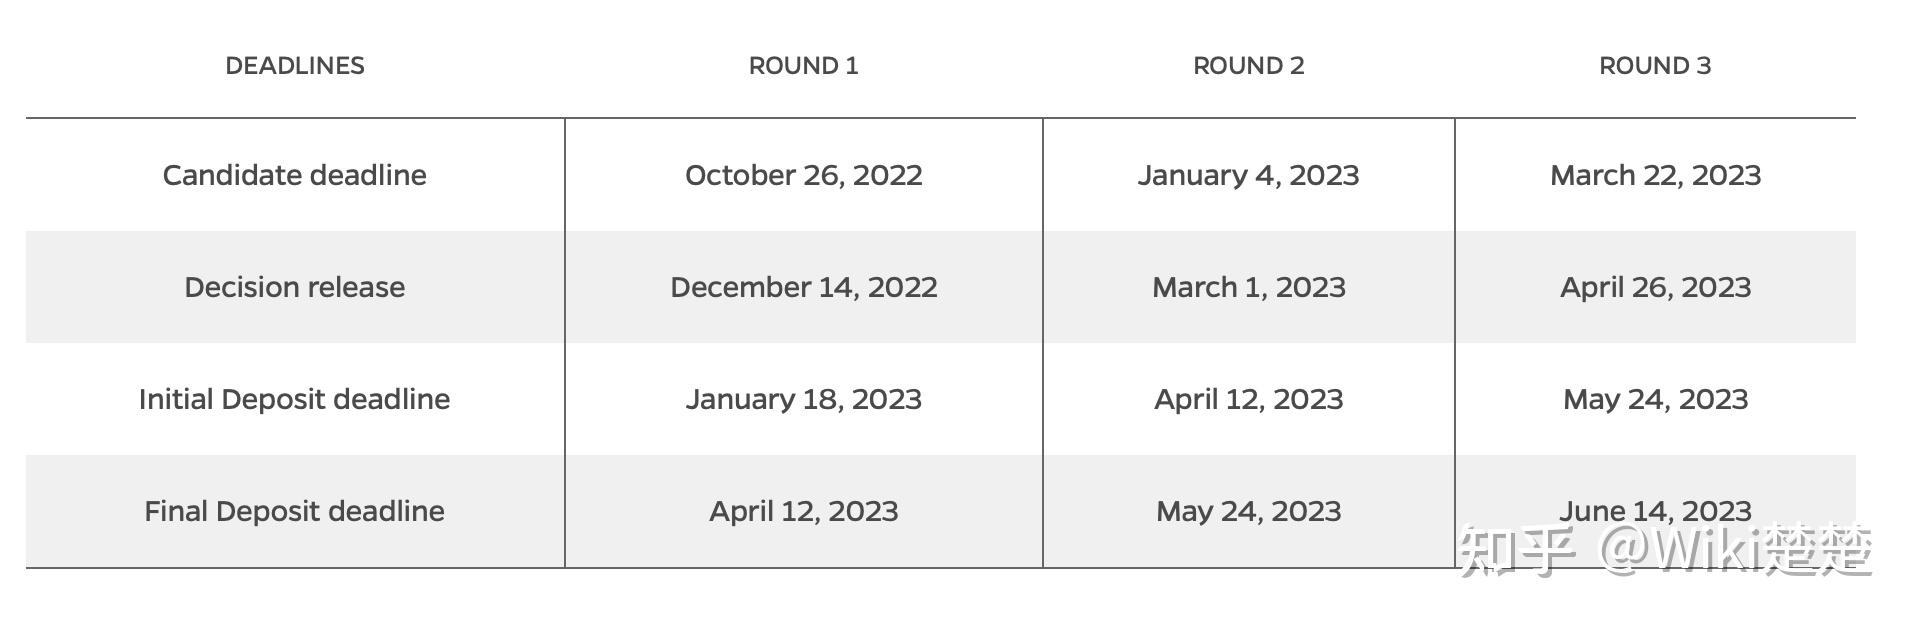Click the ROUND 2 column header
This screenshot has height=630, width=1922.
coord(1248,66)
